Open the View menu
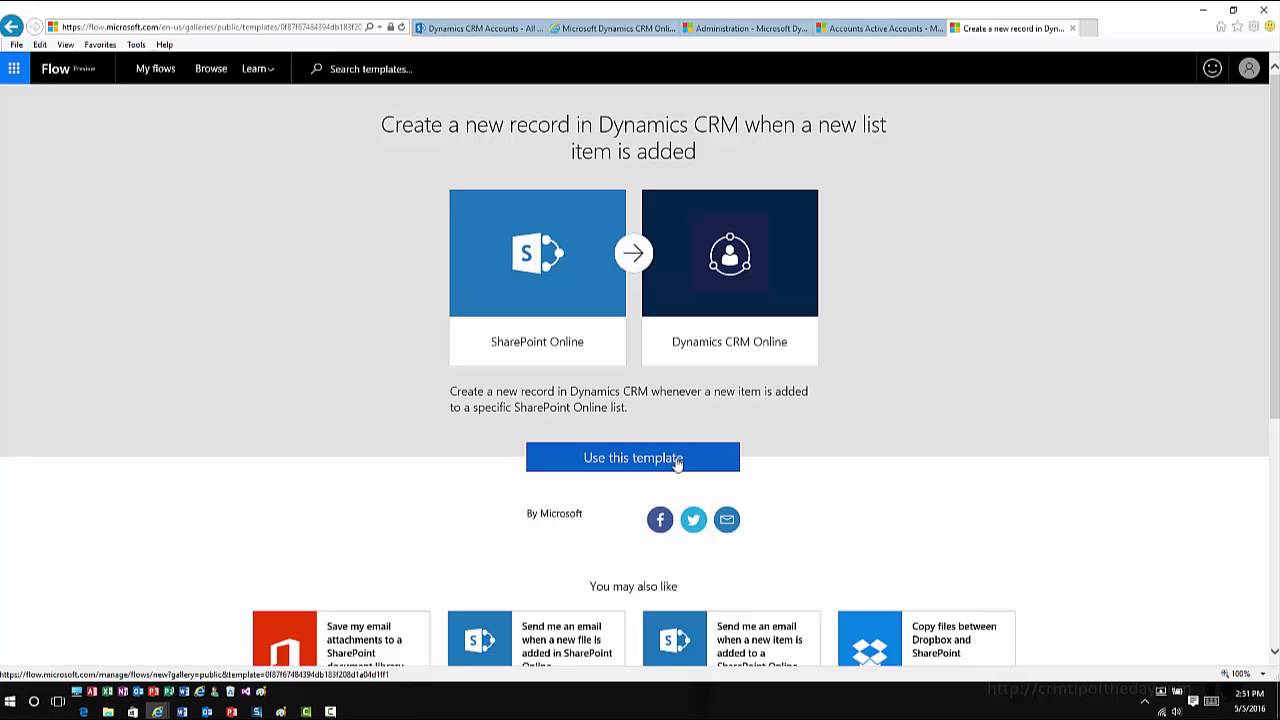The image size is (1280, 720). pyautogui.click(x=66, y=45)
